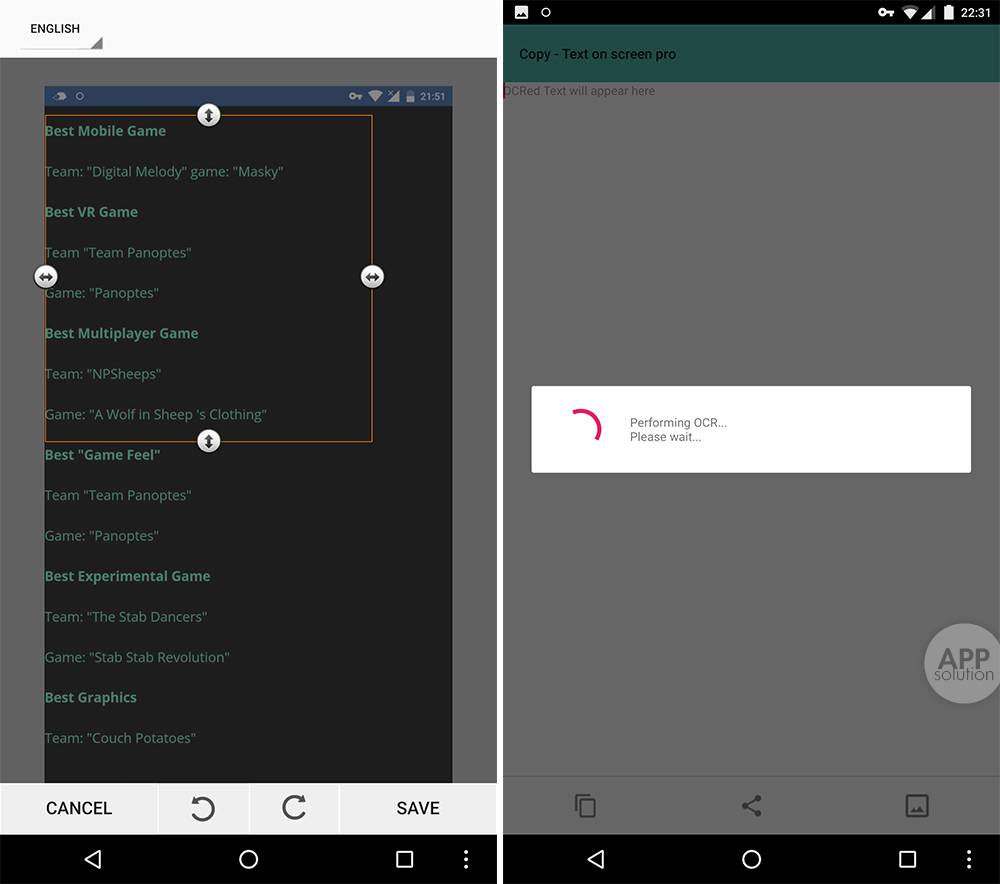
Task: Save the cropped selection
Action: (418, 808)
